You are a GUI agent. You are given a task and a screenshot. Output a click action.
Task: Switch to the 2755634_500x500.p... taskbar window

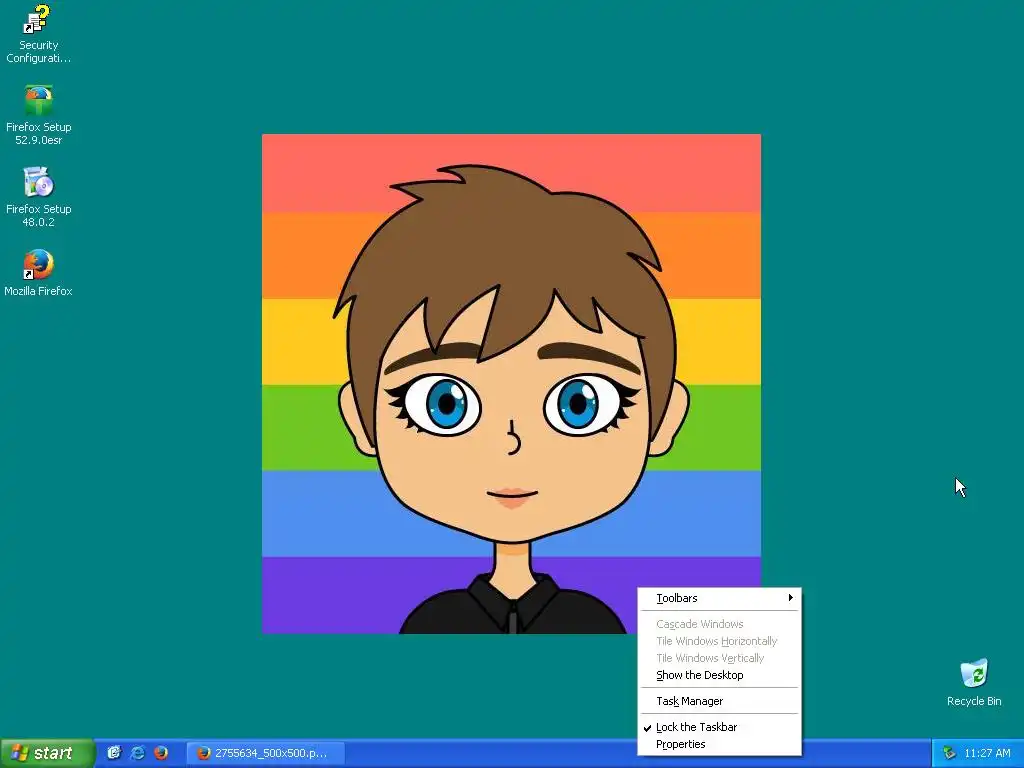click(x=265, y=753)
